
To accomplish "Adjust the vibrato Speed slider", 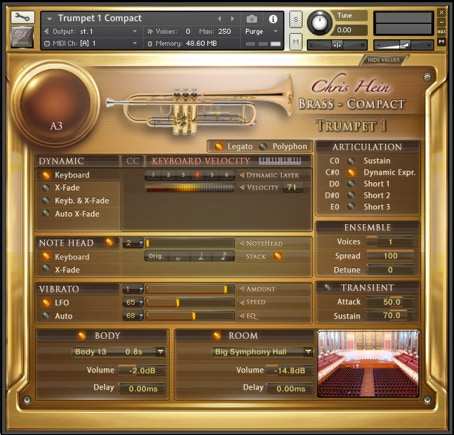I will point(190,302).
